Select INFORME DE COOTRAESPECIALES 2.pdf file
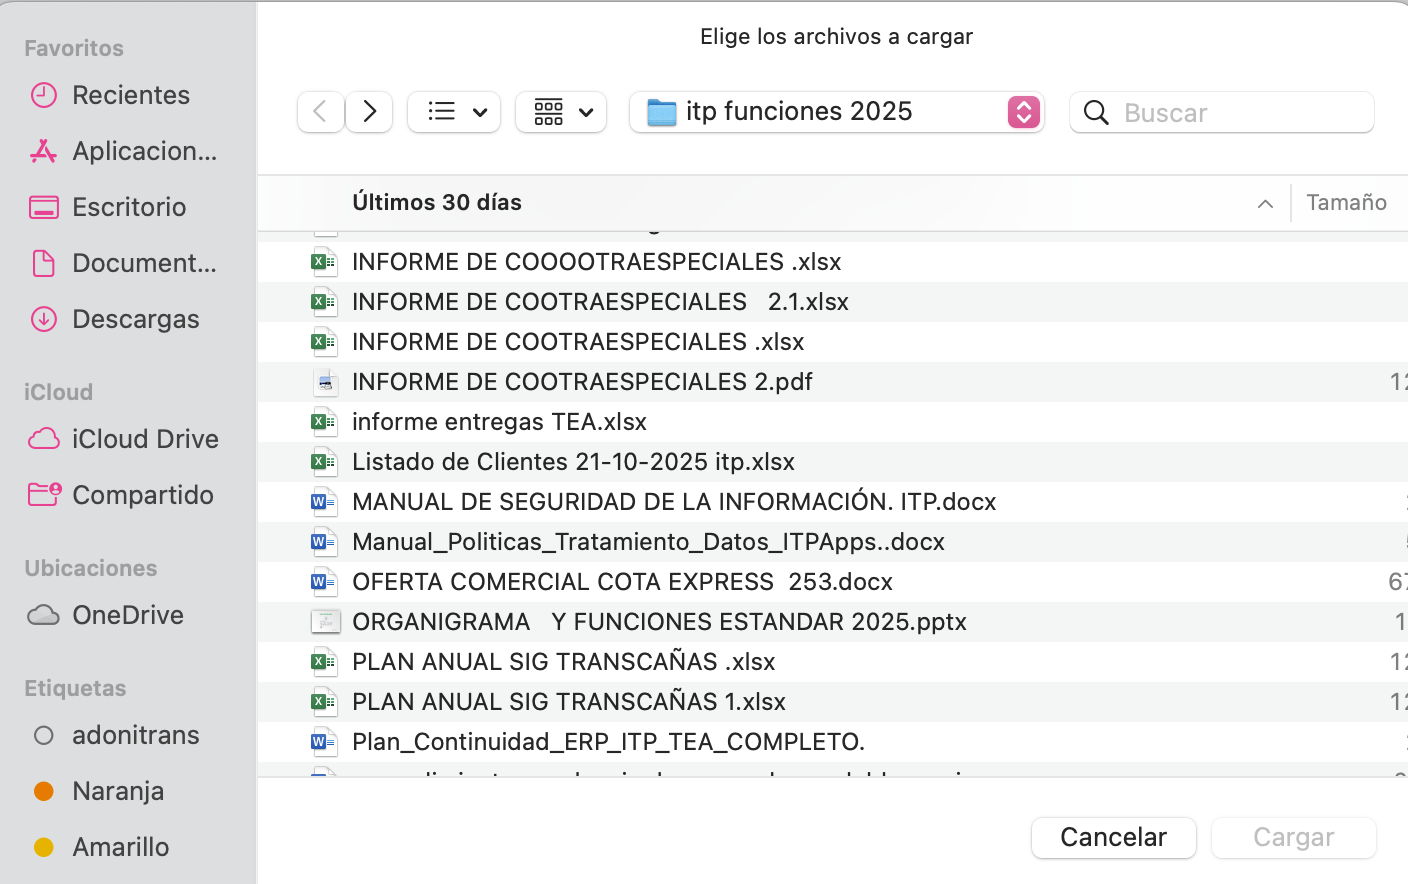 582,382
